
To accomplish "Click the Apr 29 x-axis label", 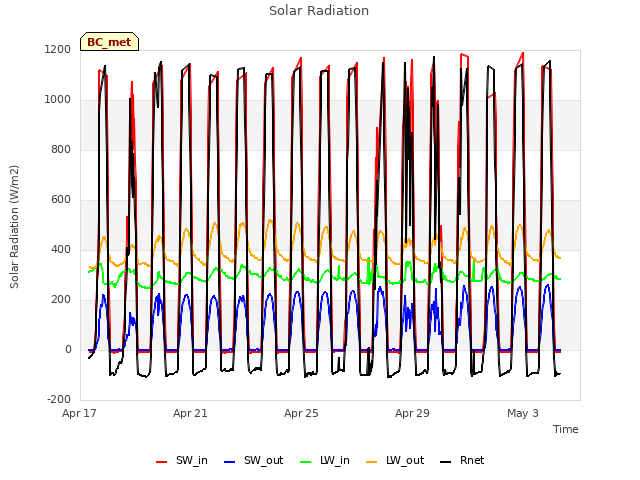I will pos(412,413).
